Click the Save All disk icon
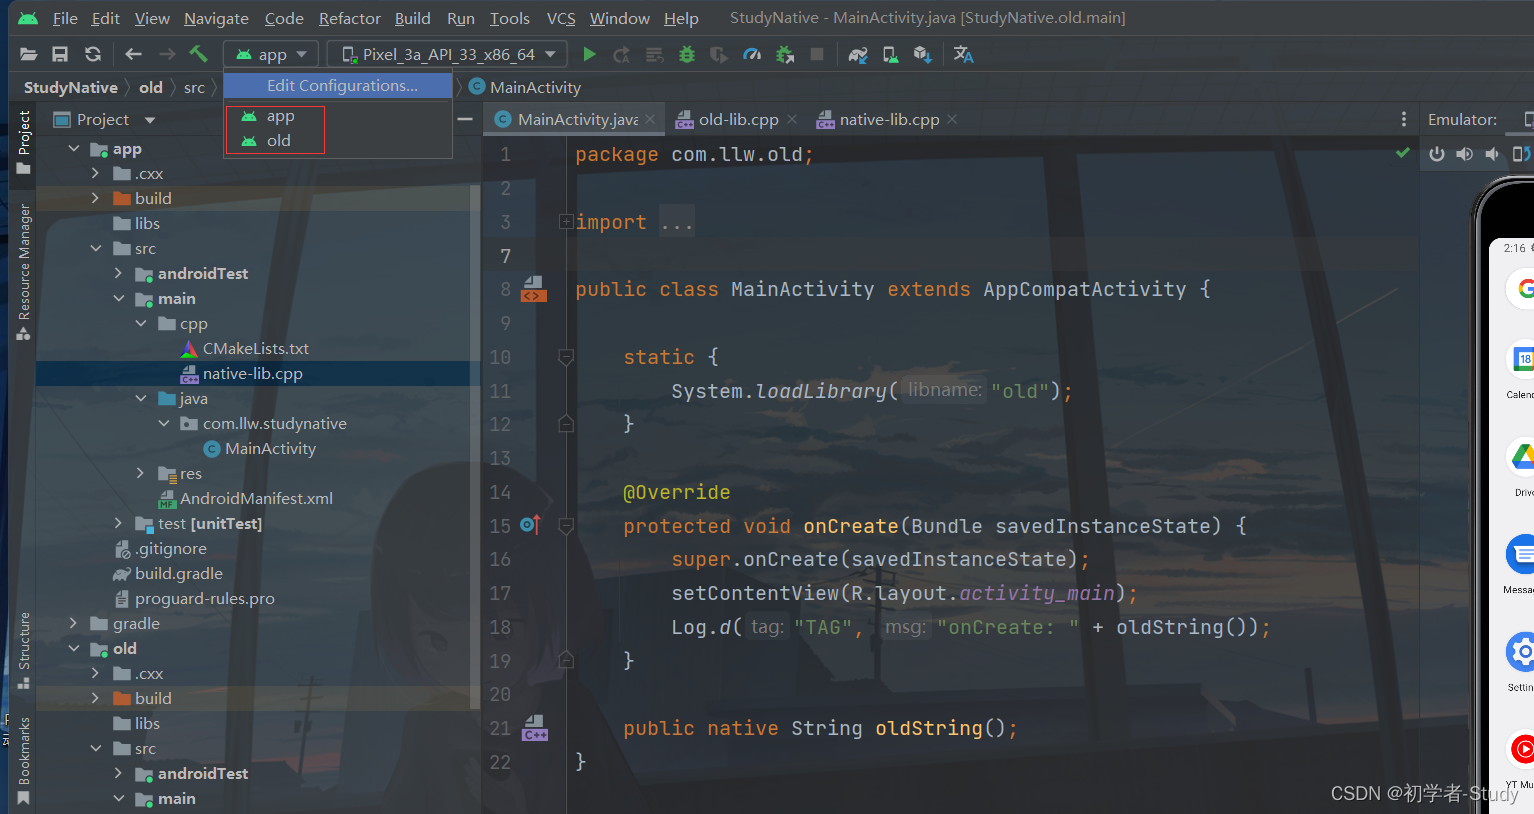1534x814 pixels. click(x=60, y=54)
